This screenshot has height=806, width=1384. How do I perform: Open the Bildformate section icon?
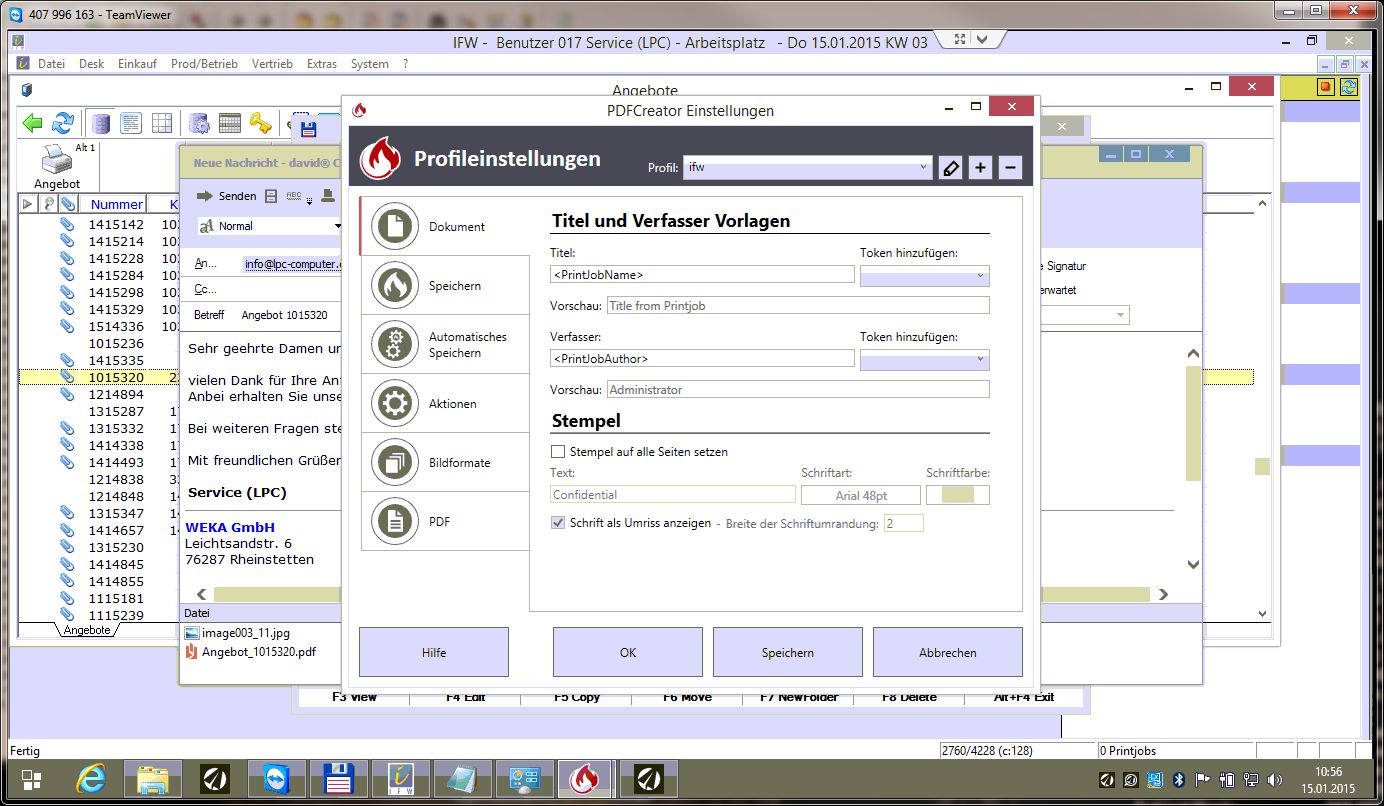point(395,463)
